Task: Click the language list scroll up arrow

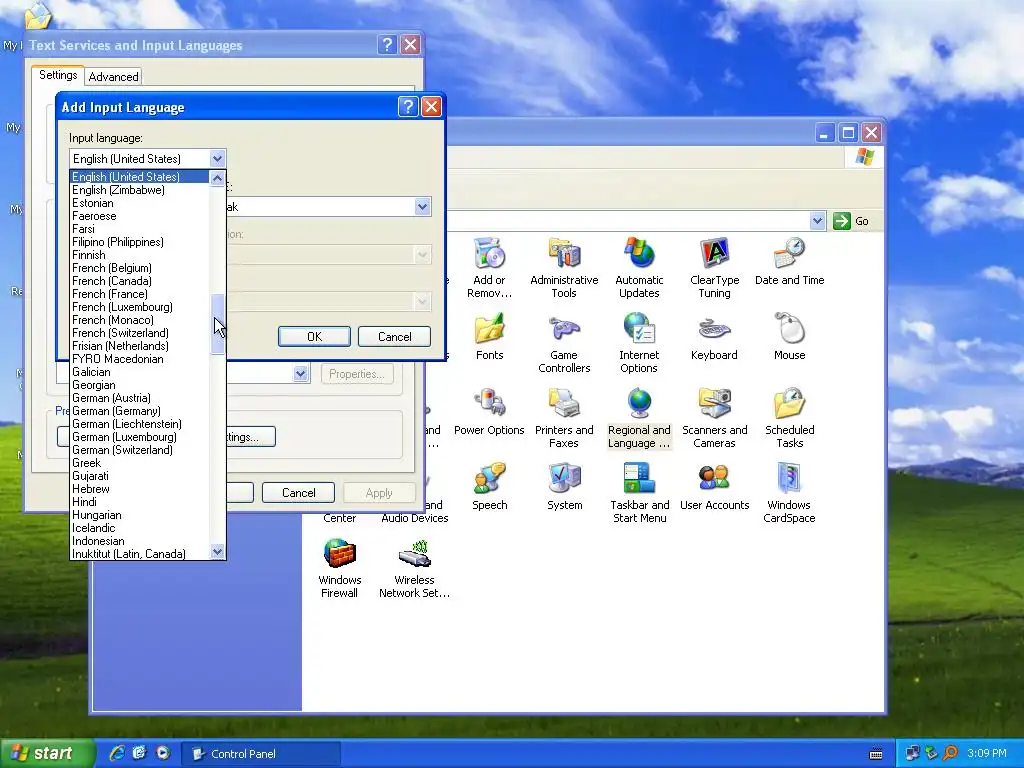Action: [217, 178]
